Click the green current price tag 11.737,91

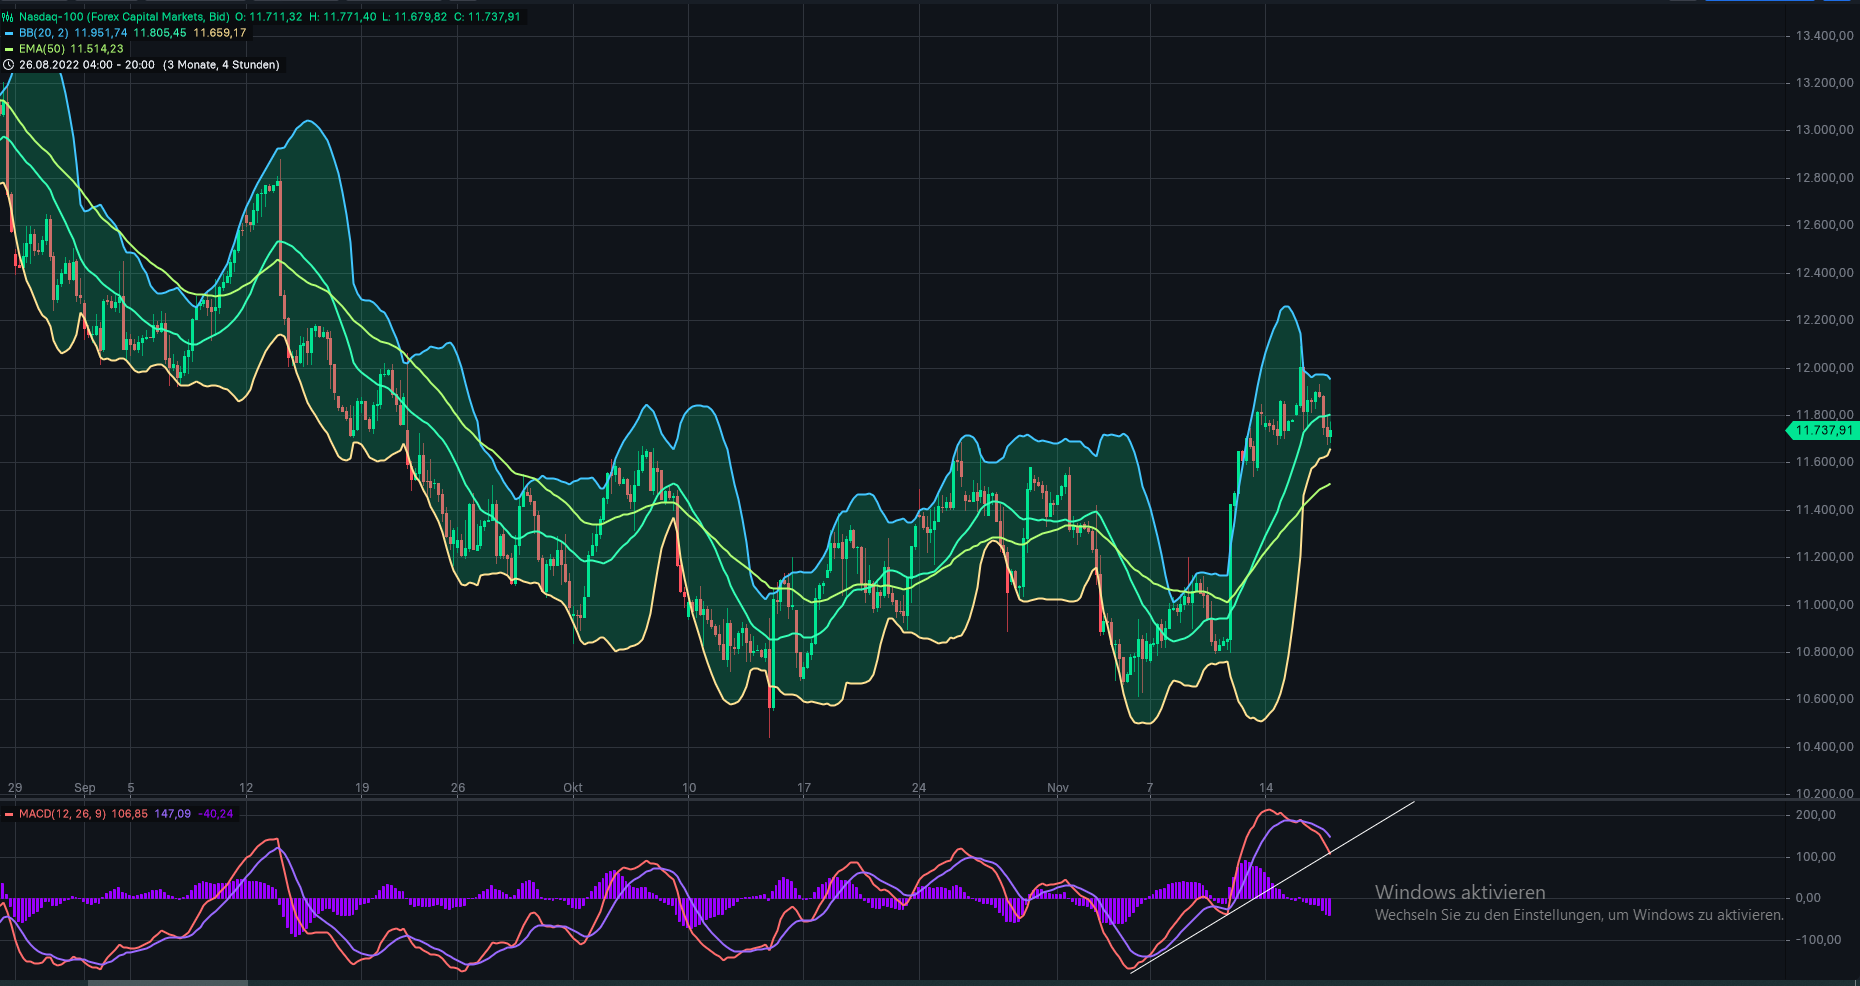coord(1822,430)
